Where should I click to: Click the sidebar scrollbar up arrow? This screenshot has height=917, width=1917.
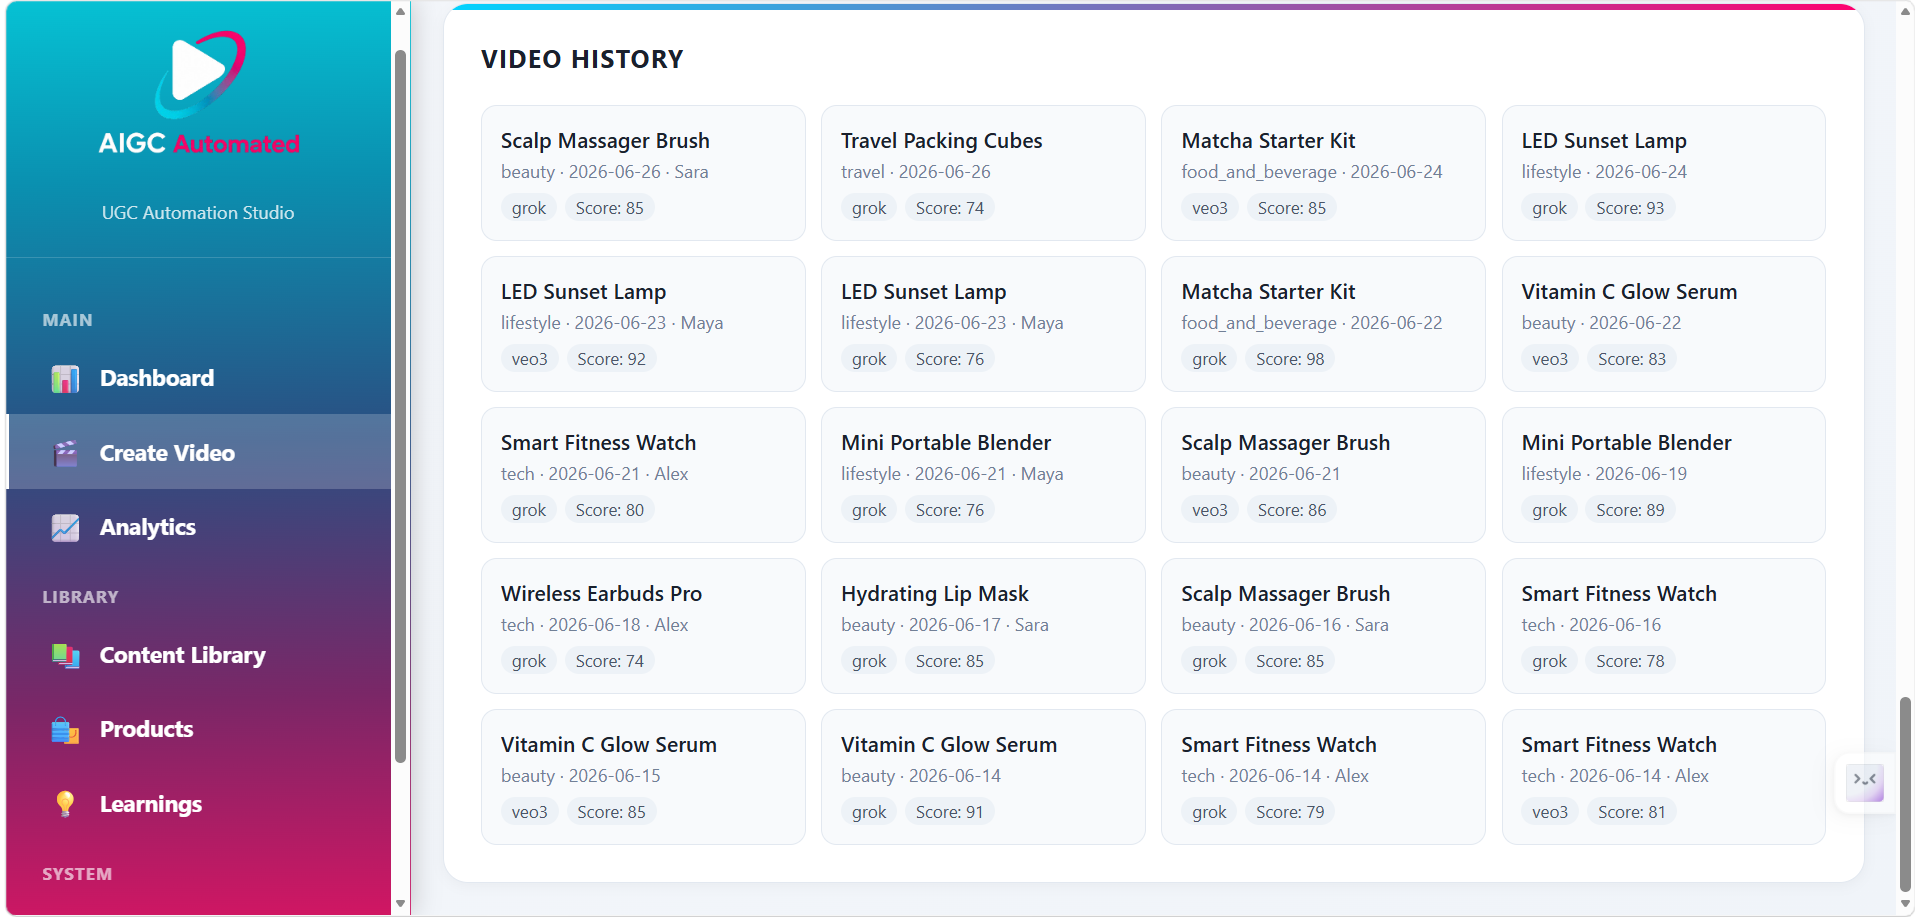click(400, 12)
